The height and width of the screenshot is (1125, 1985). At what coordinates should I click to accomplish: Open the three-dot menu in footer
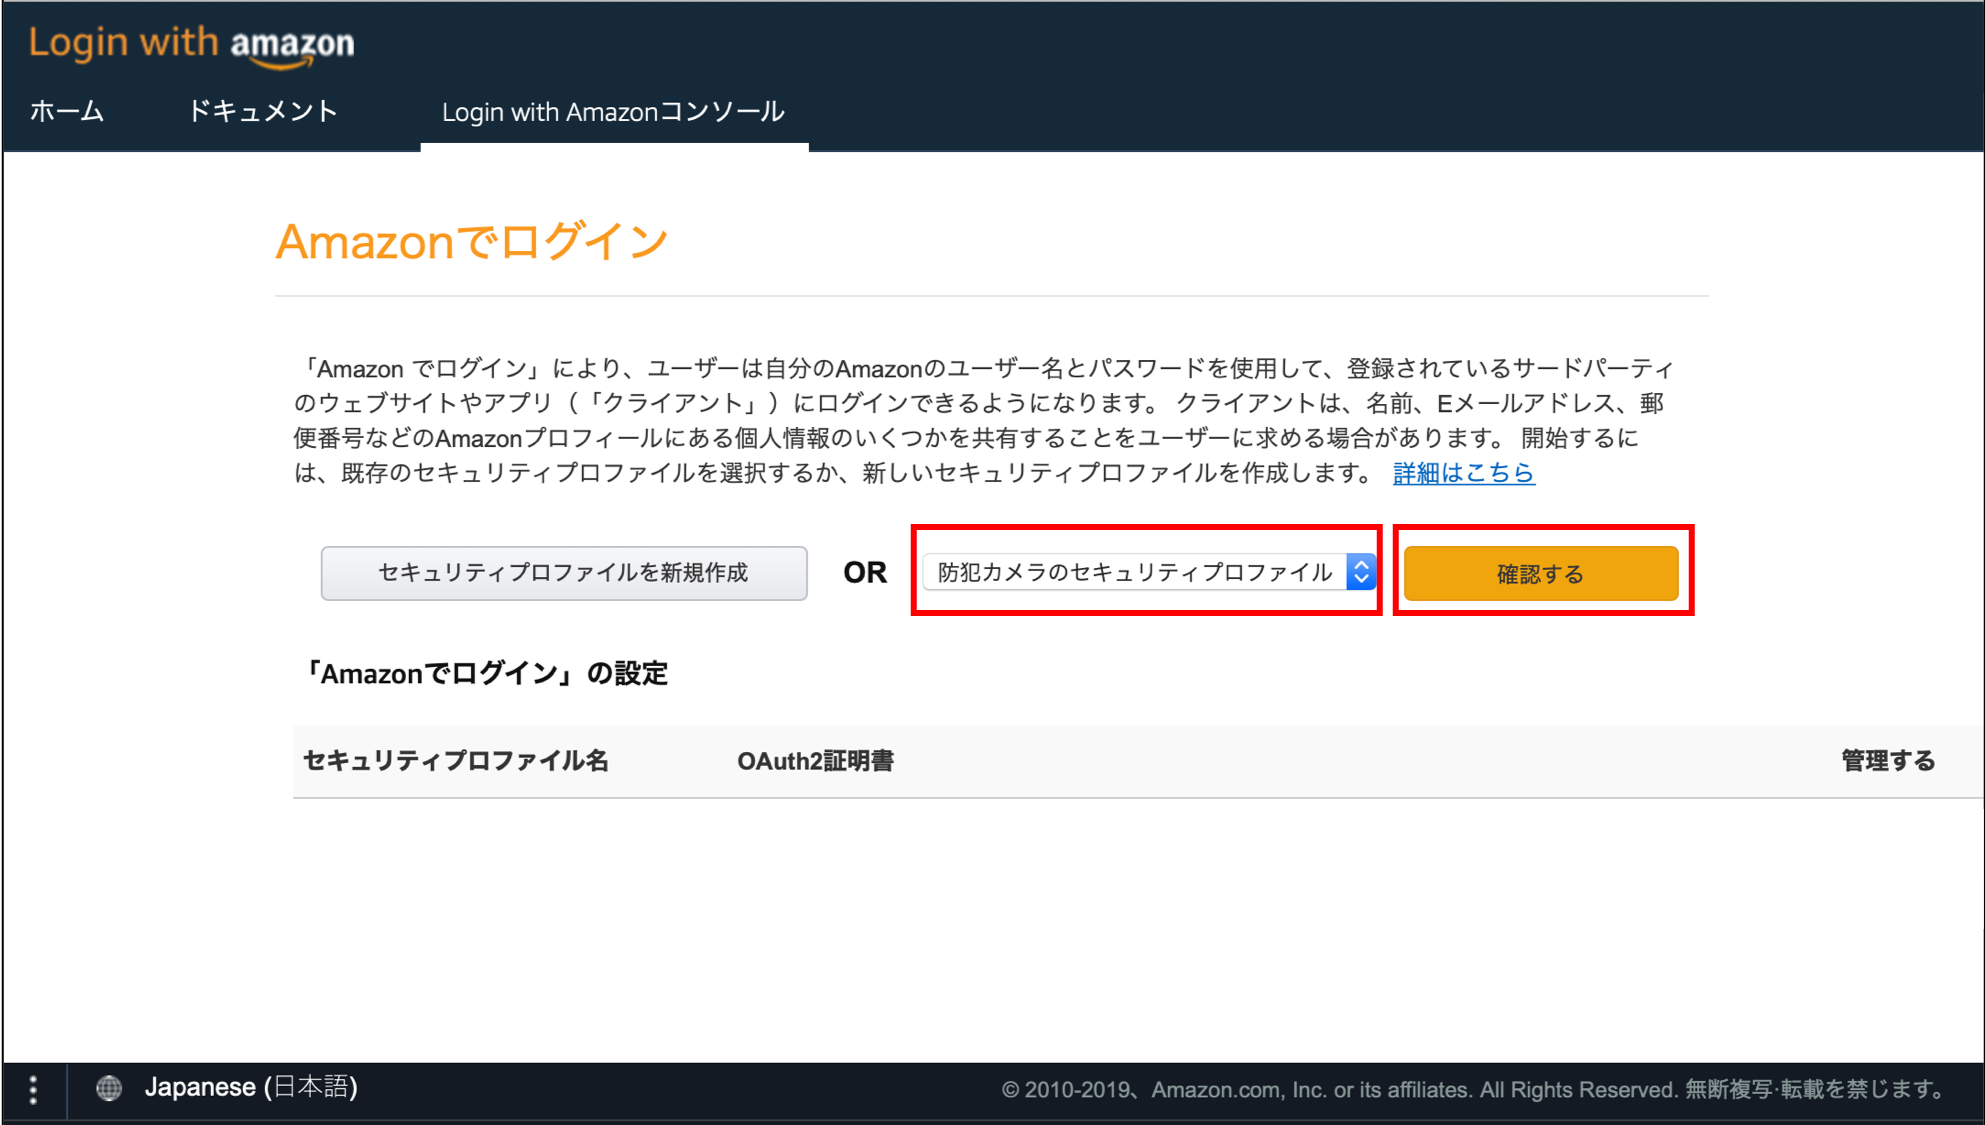(x=34, y=1089)
